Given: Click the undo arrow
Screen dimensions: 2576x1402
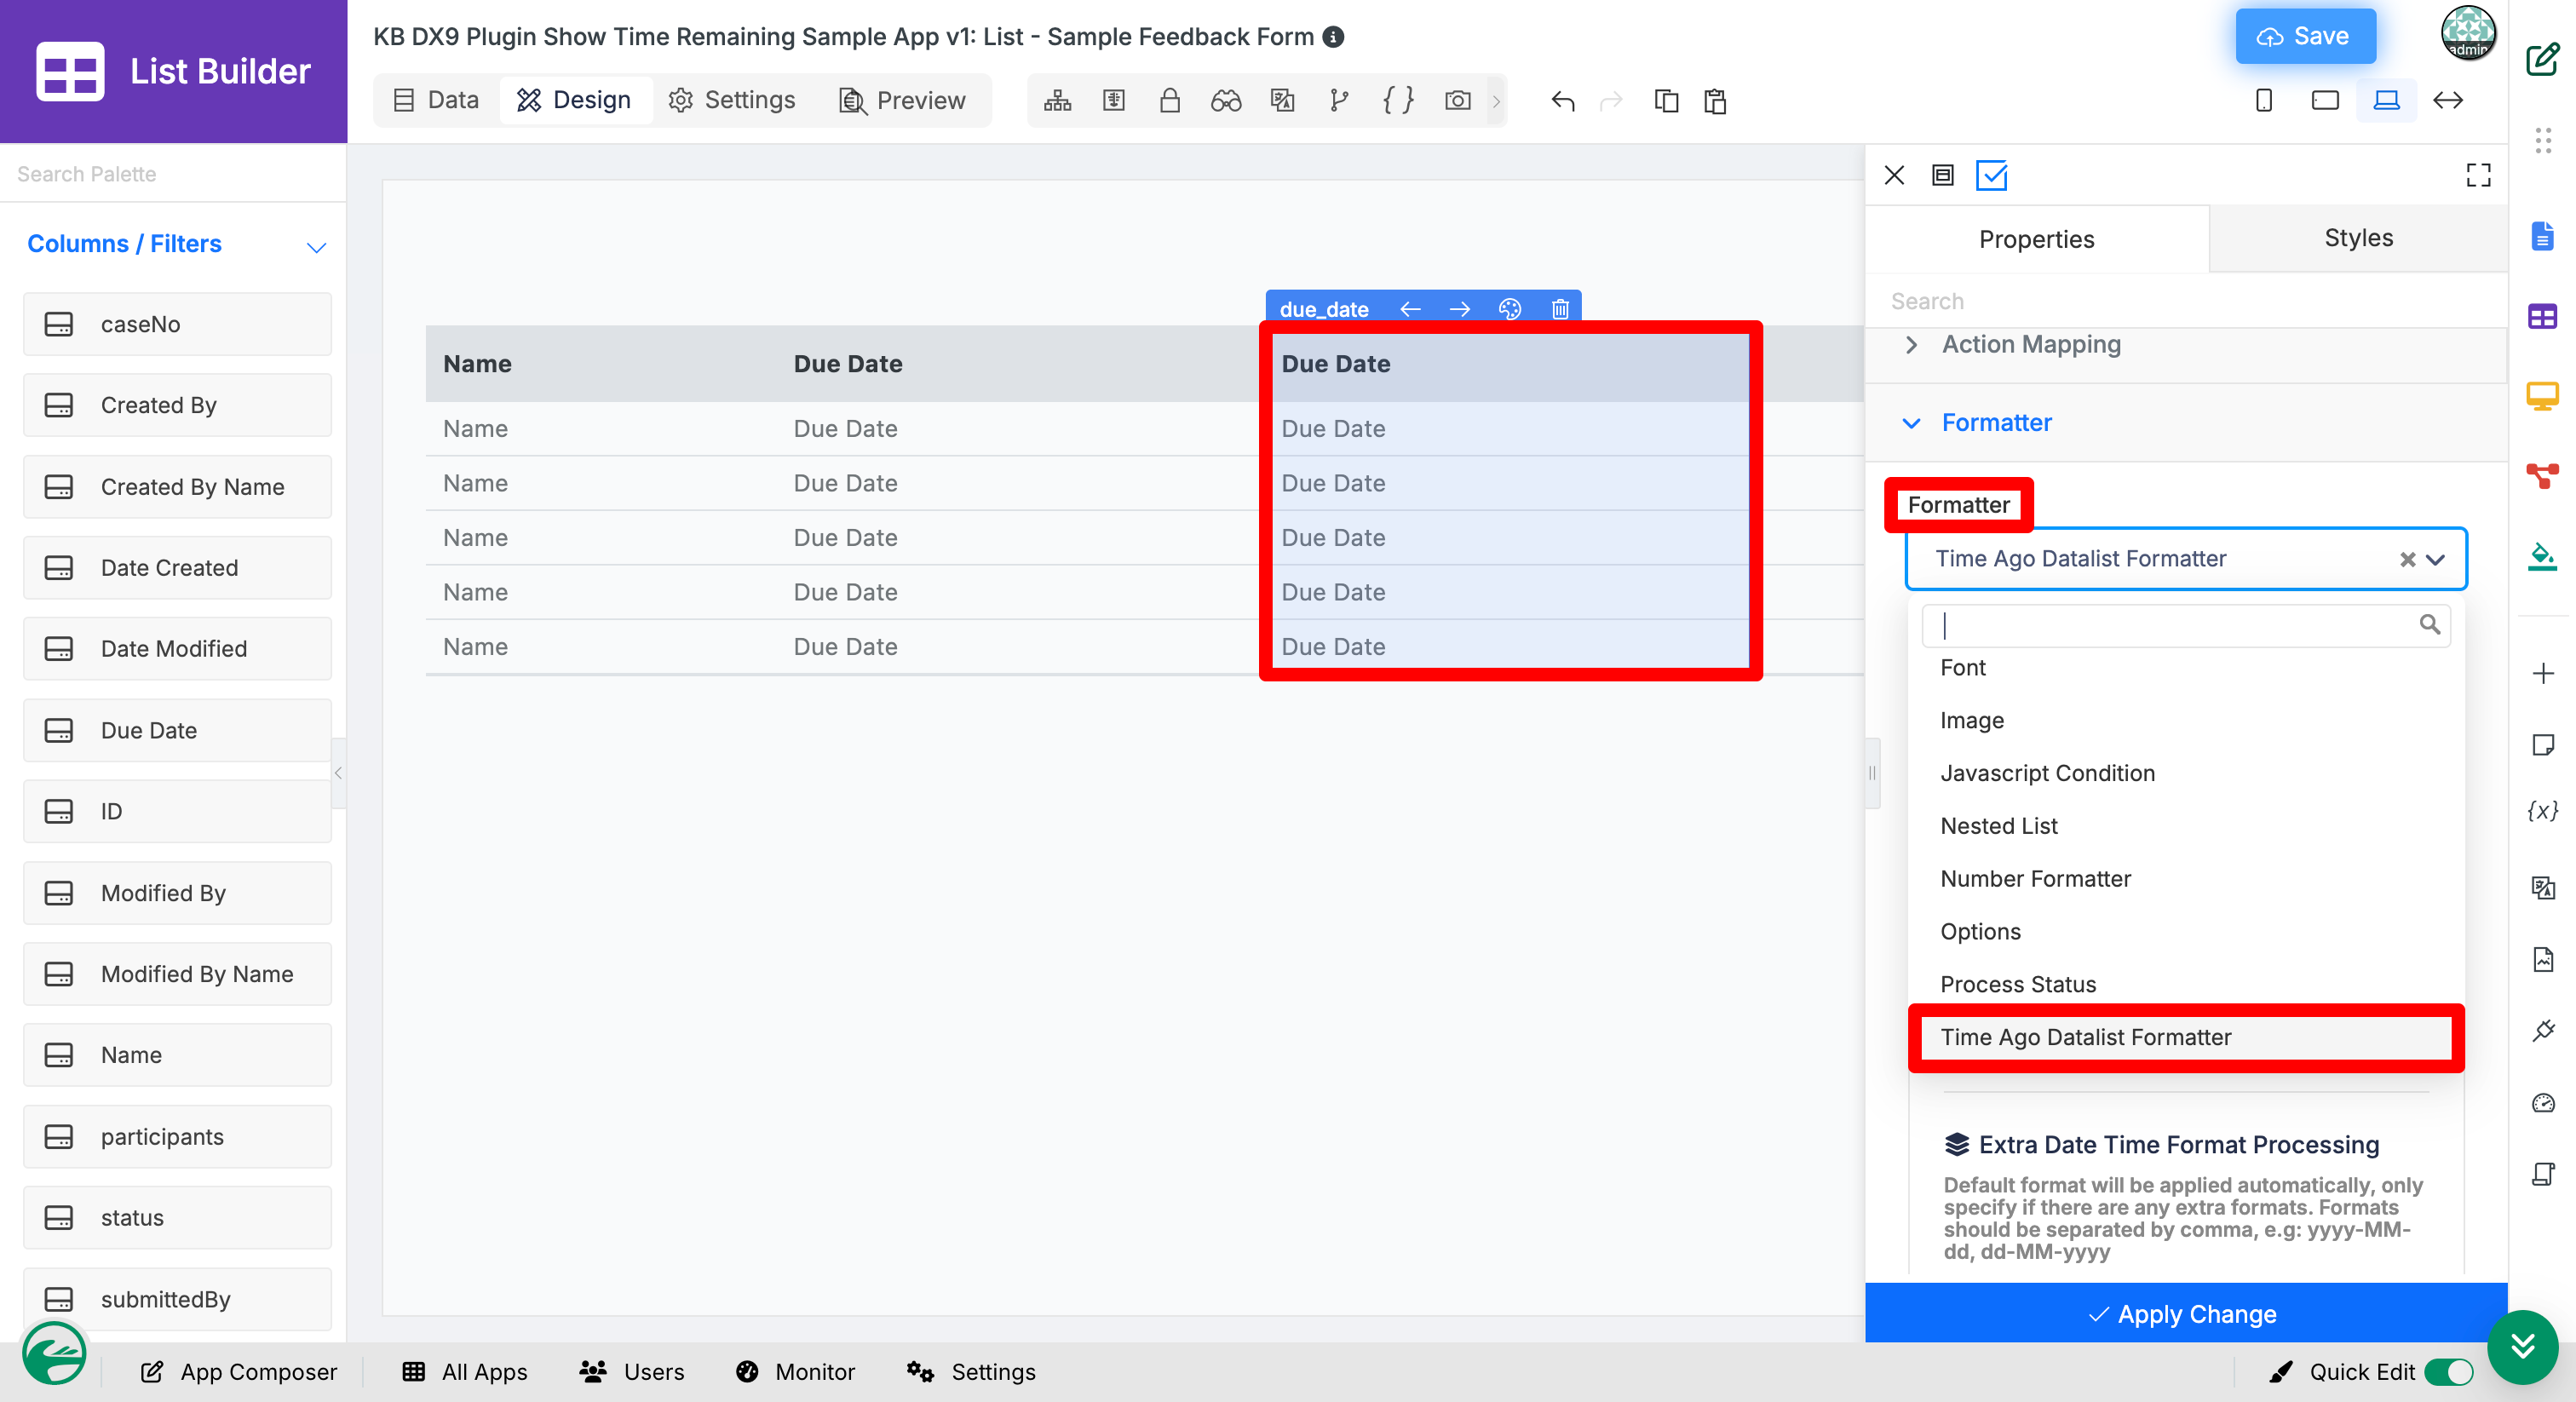Looking at the screenshot, I should tap(1563, 100).
